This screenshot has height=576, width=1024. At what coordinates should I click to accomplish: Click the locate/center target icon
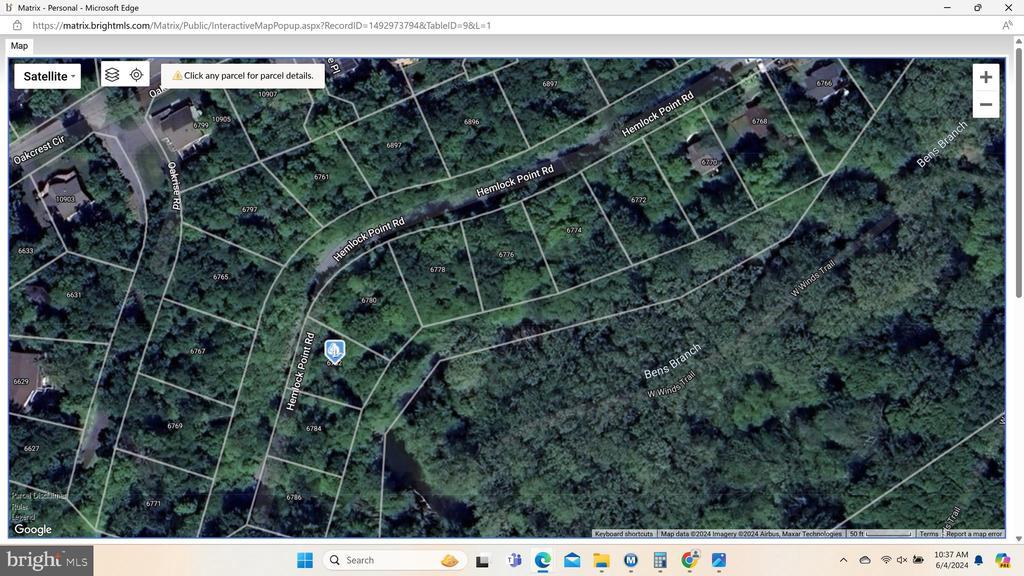136,74
